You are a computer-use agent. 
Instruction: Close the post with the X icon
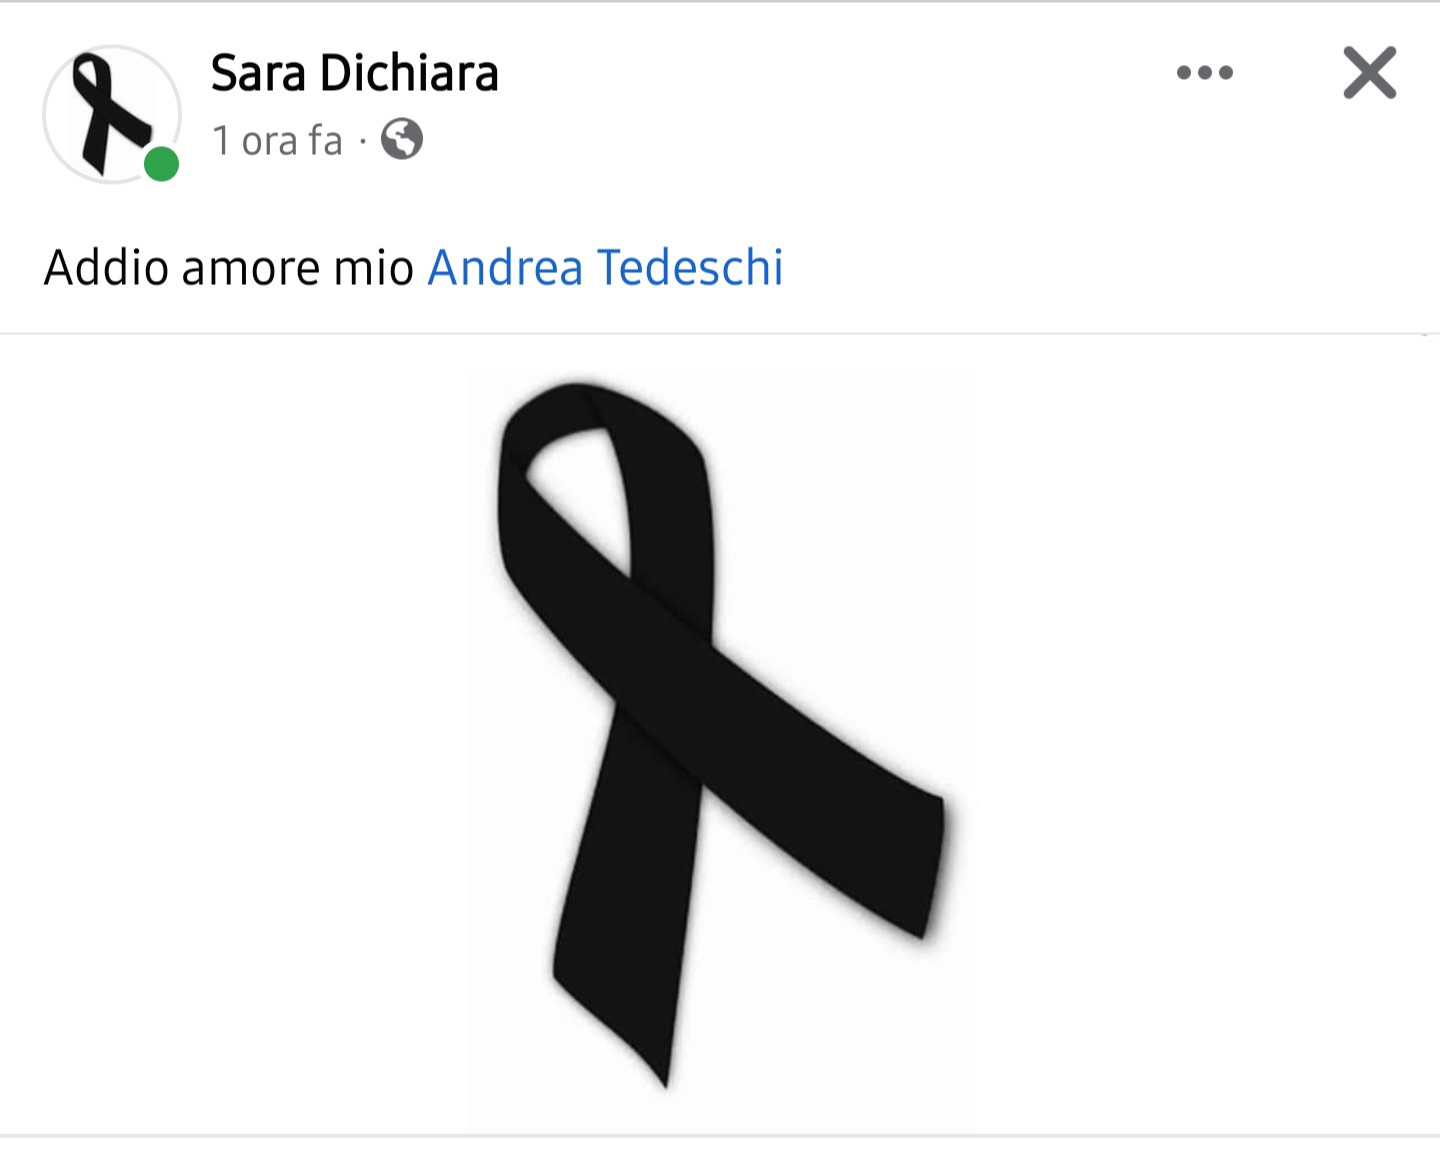click(1370, 73)
